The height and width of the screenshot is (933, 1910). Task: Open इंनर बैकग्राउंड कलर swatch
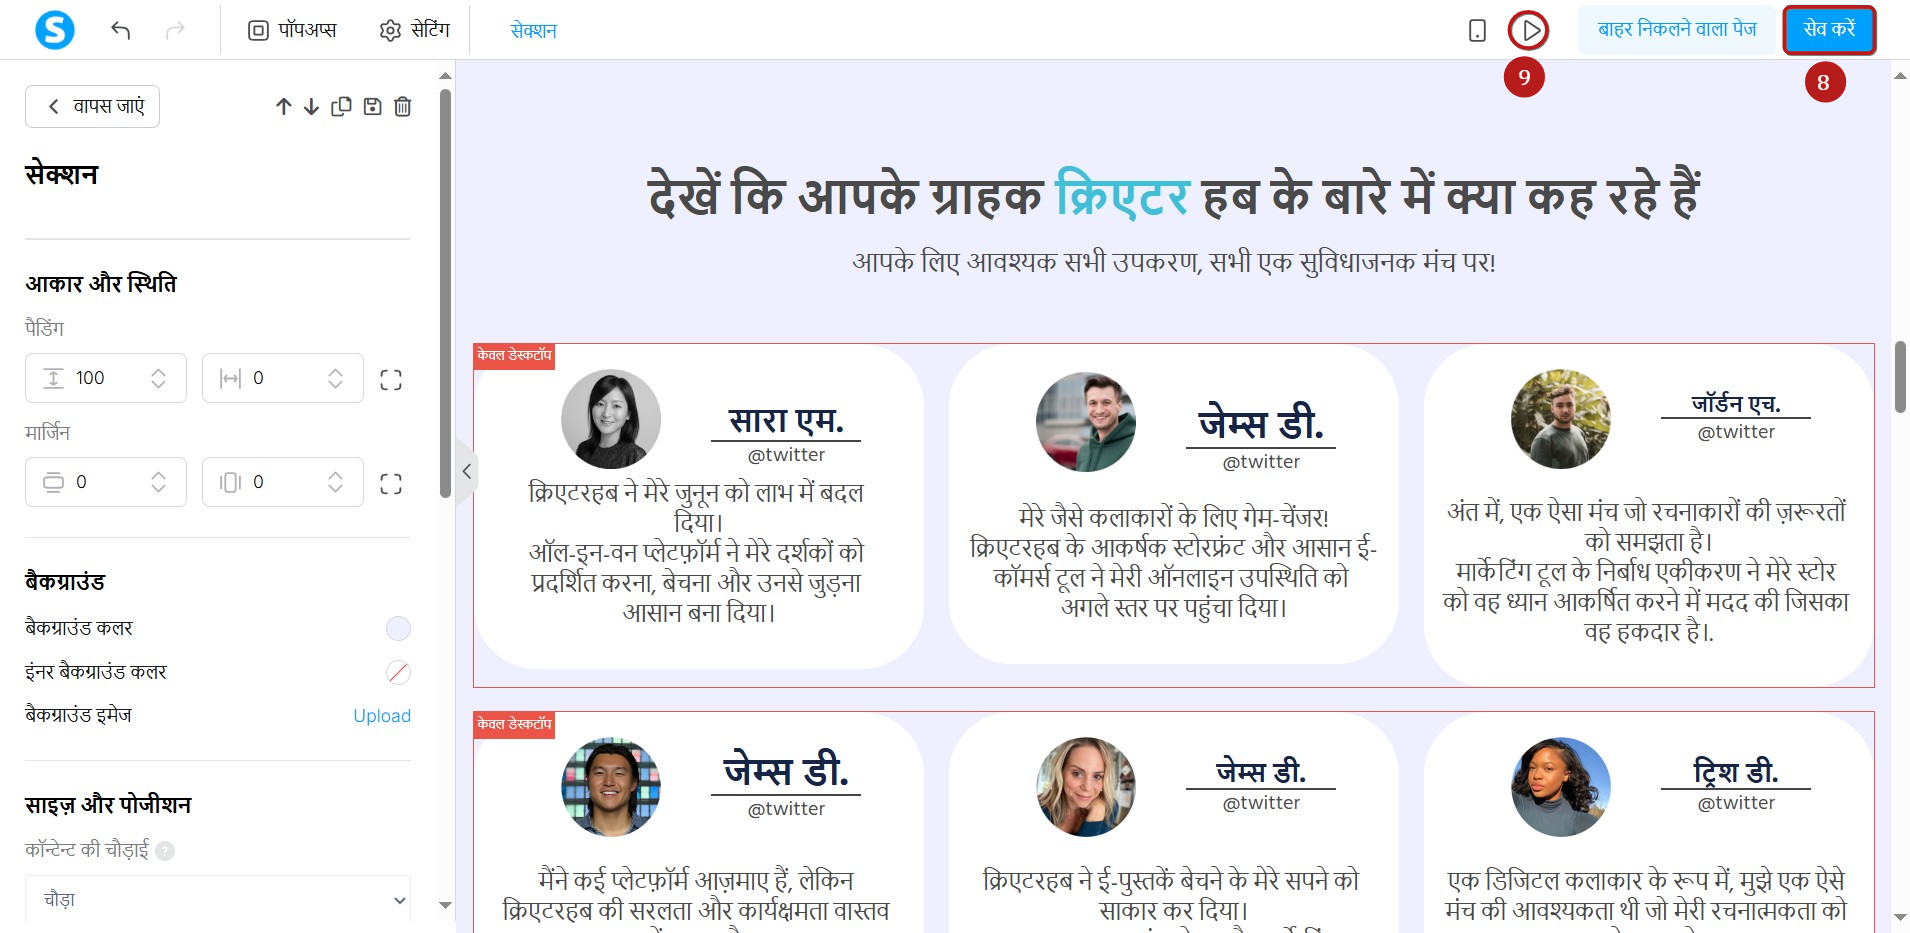(x=398, y=672)
